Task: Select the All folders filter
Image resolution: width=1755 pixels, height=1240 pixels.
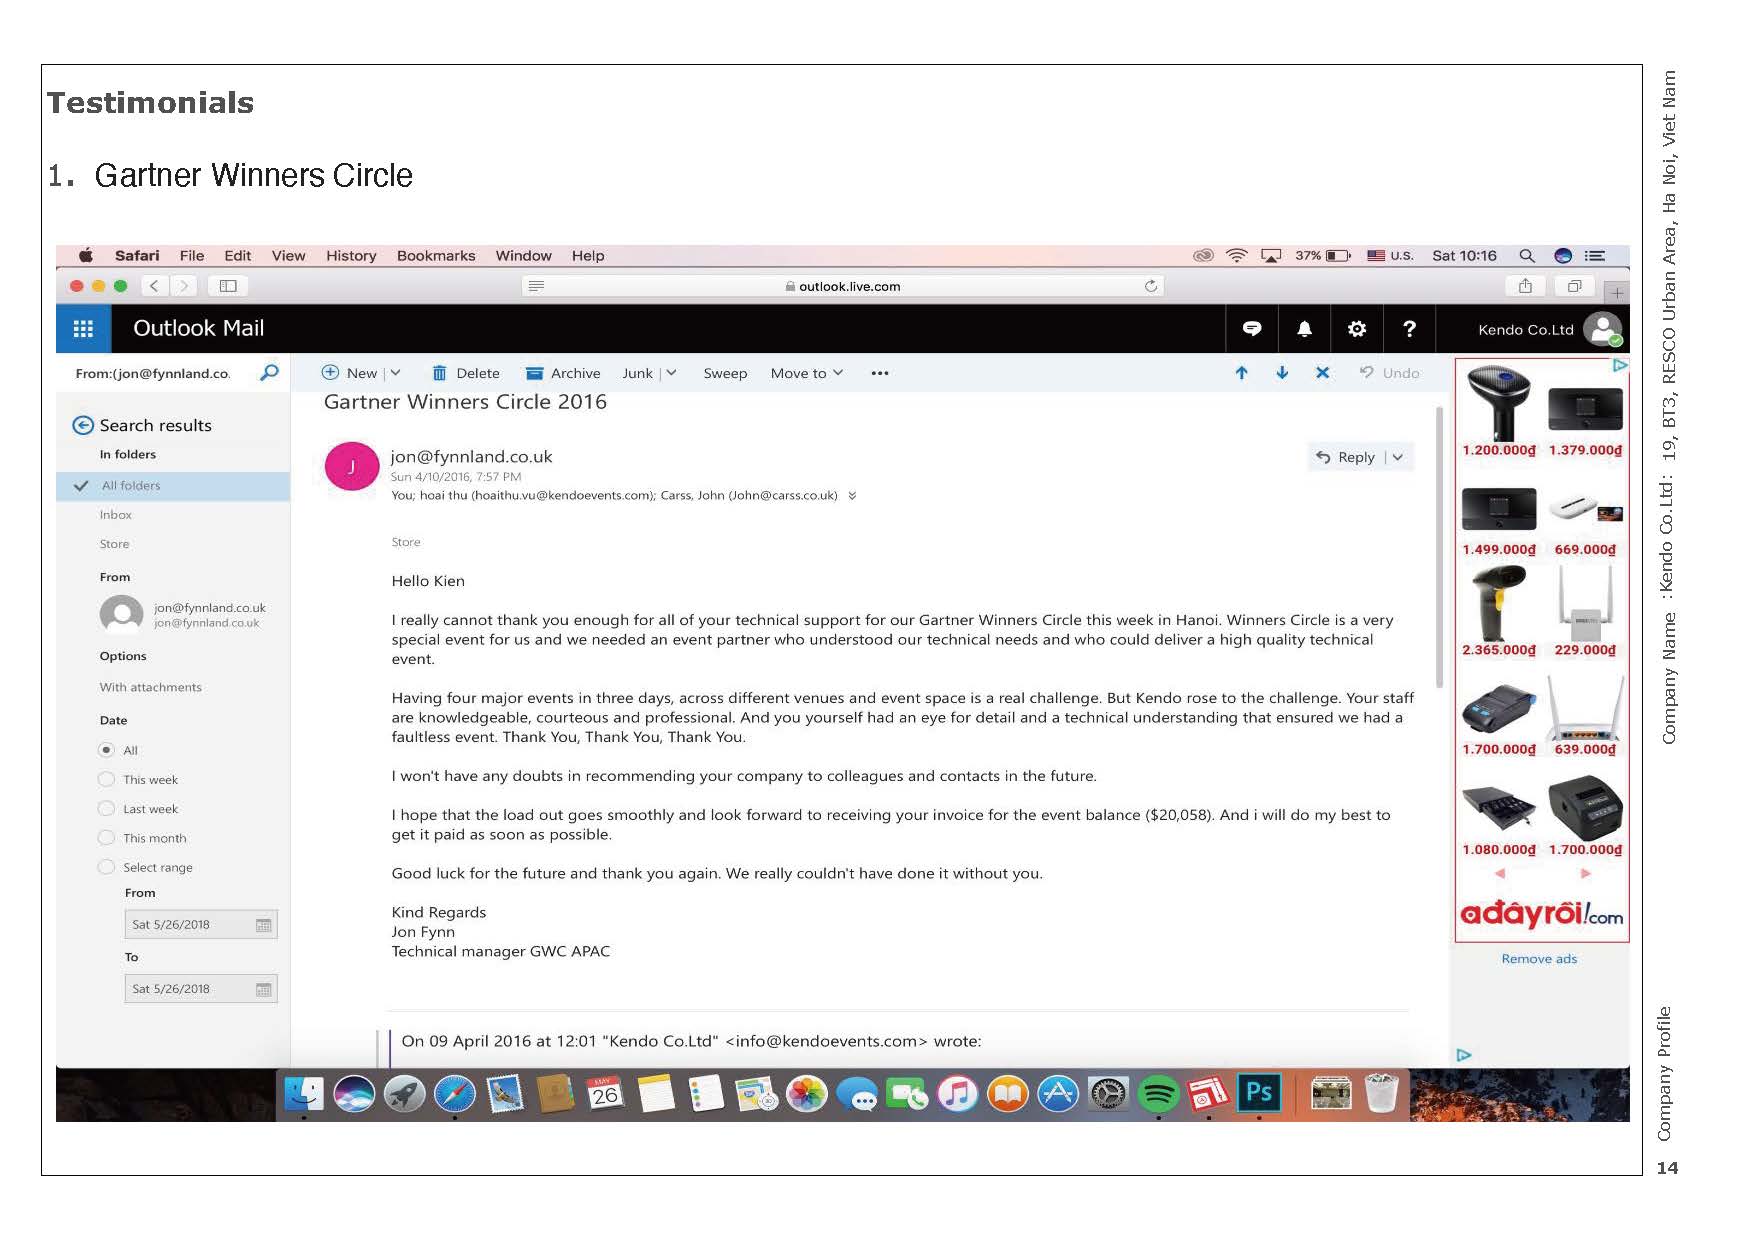Action: click(173, 486)
